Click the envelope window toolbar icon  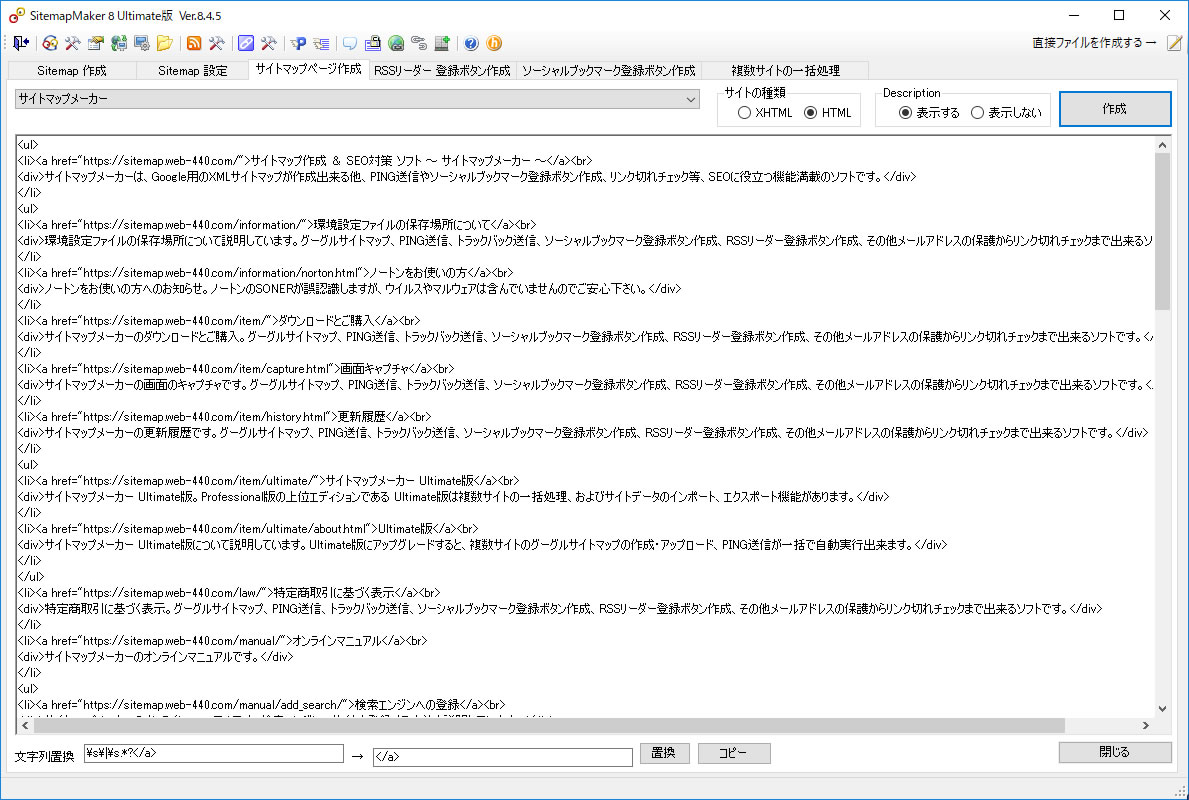click(96, 43)
